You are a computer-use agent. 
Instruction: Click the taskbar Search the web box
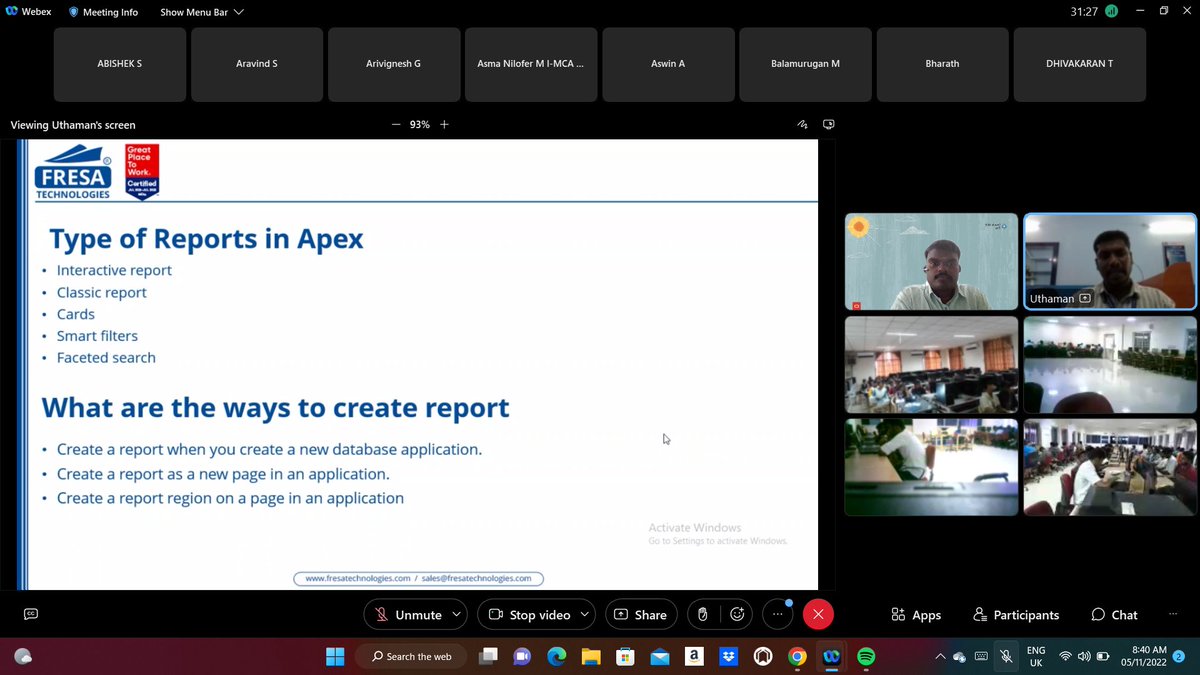[x=412, y=656]
